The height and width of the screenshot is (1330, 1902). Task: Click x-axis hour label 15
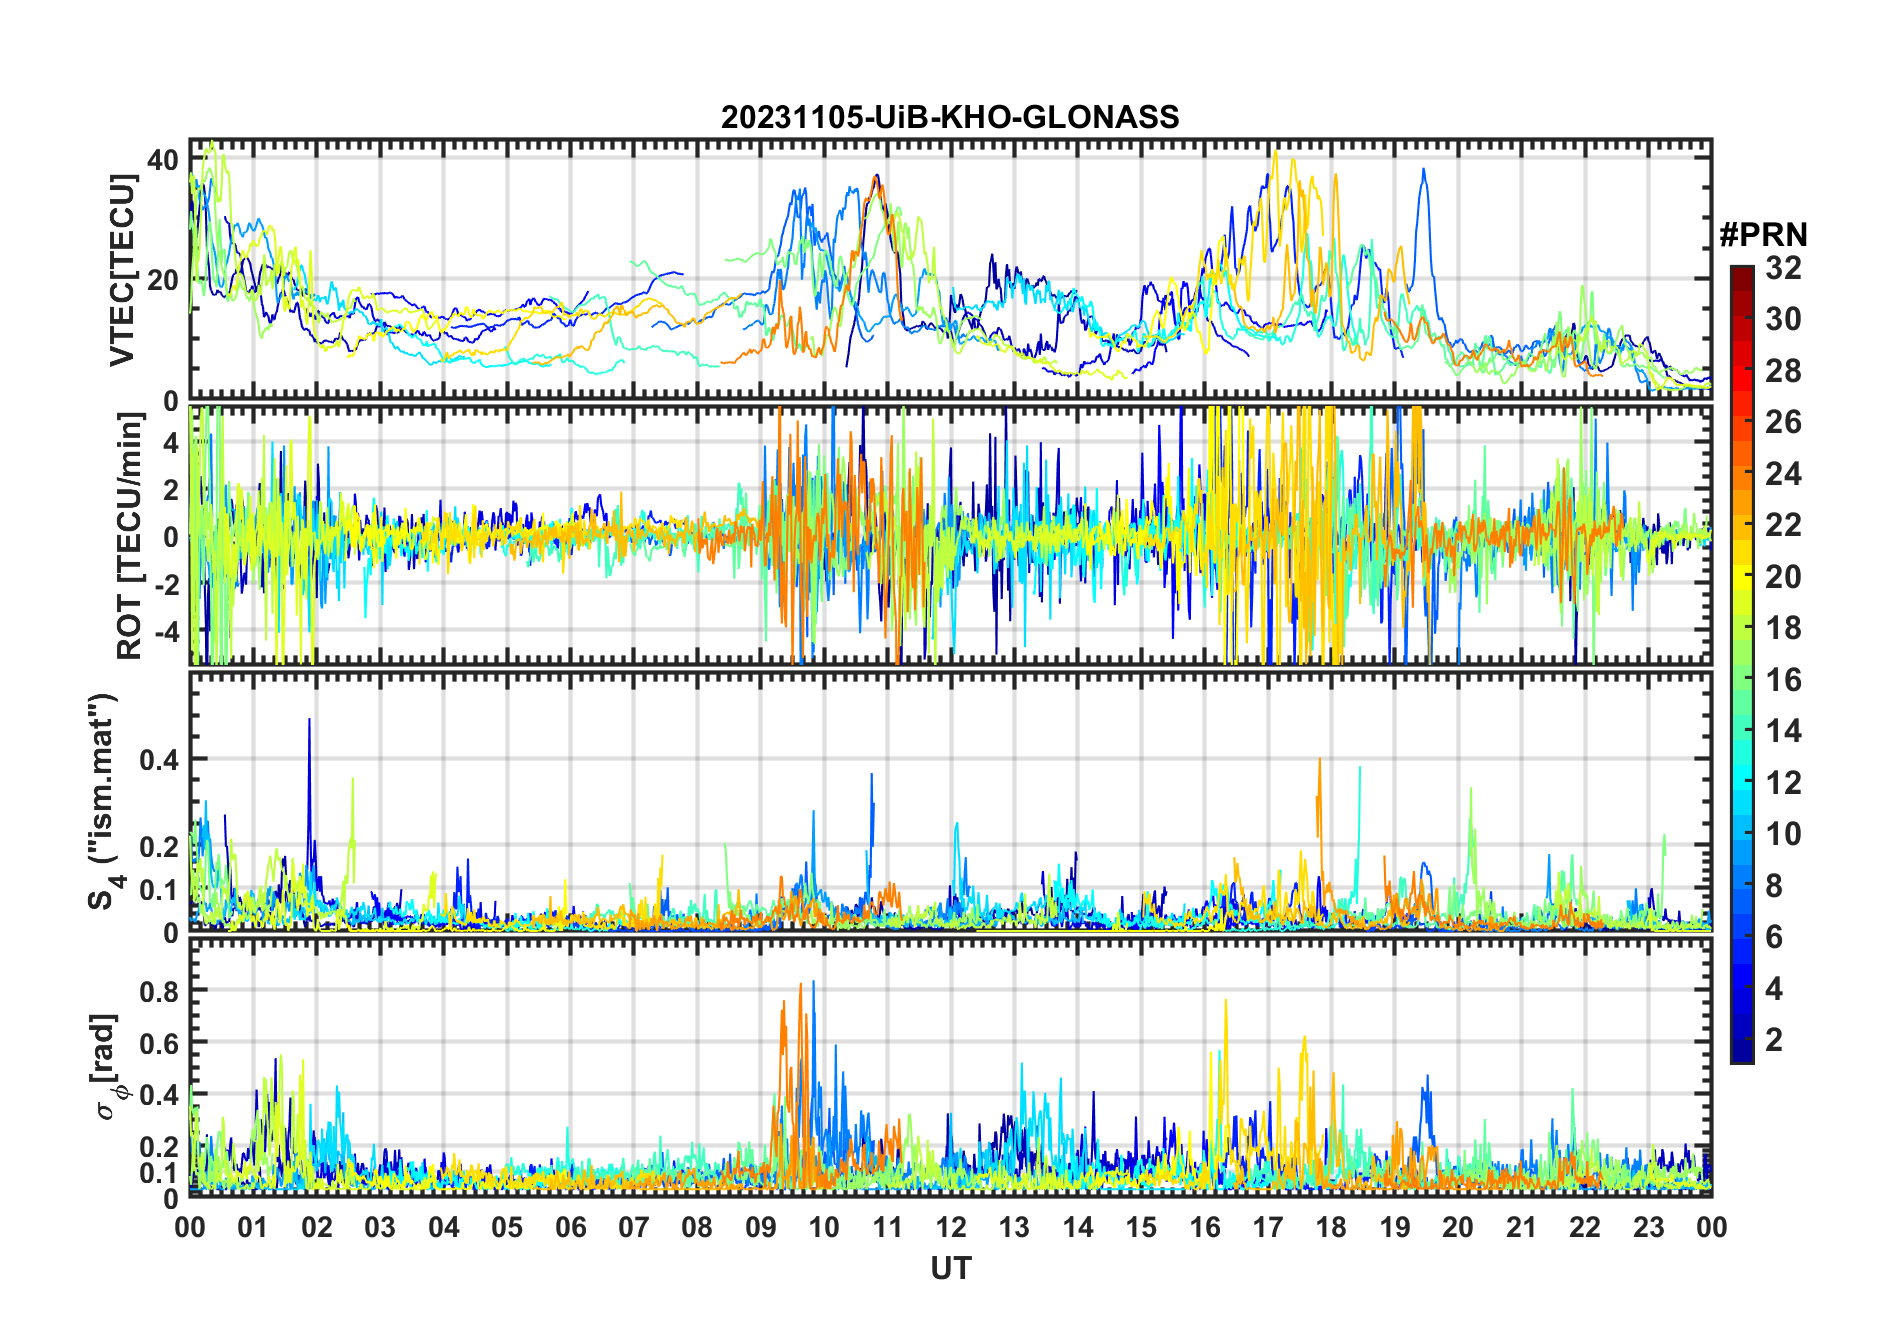point(1141,1228)
